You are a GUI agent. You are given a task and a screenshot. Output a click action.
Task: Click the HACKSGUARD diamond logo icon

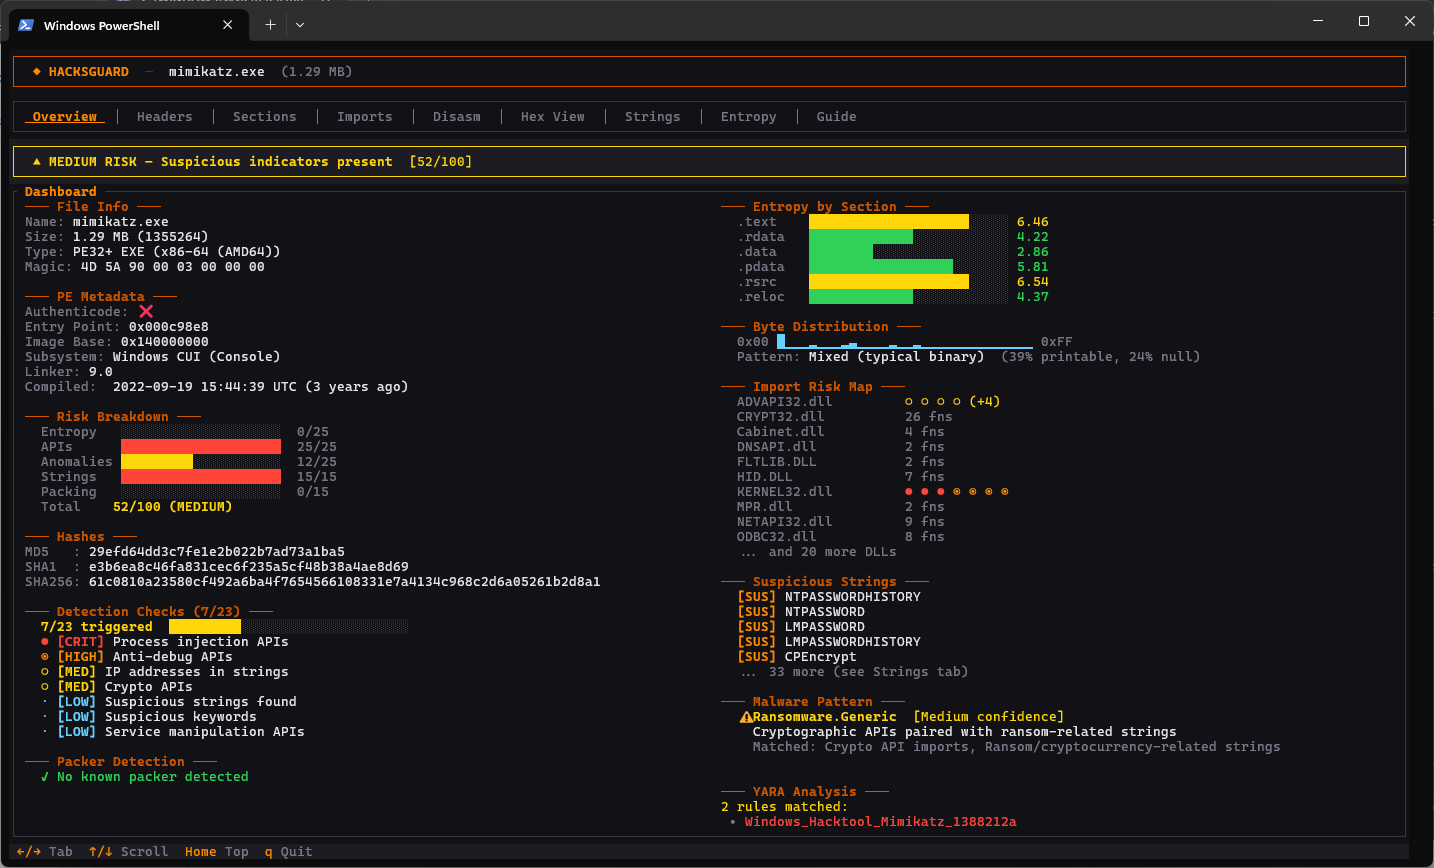coord(37,72)
